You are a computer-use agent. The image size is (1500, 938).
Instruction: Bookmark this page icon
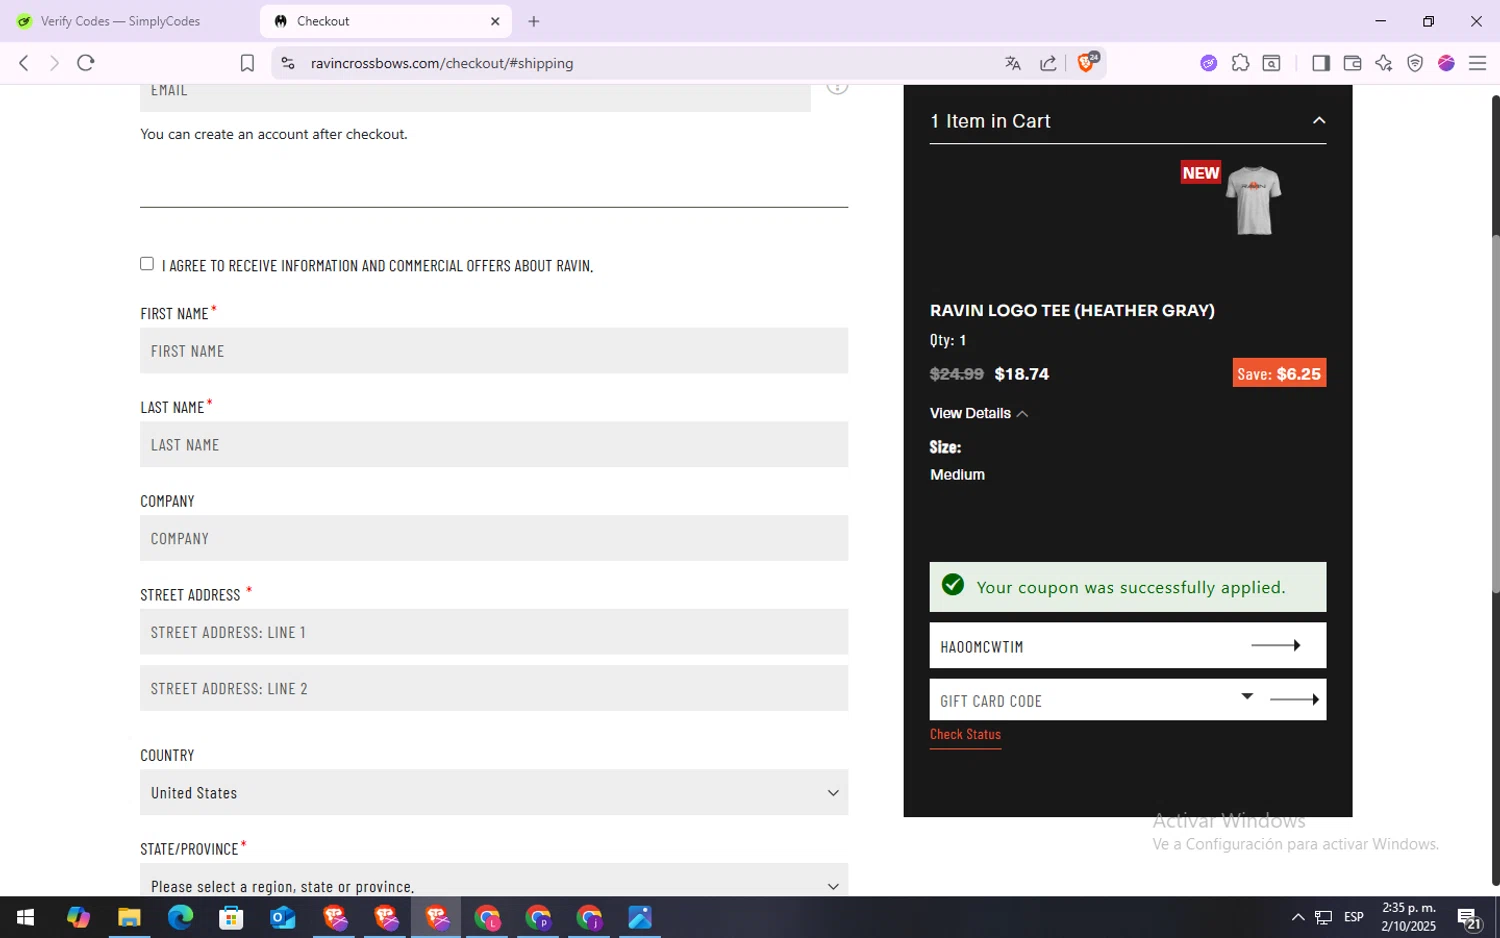247,63
